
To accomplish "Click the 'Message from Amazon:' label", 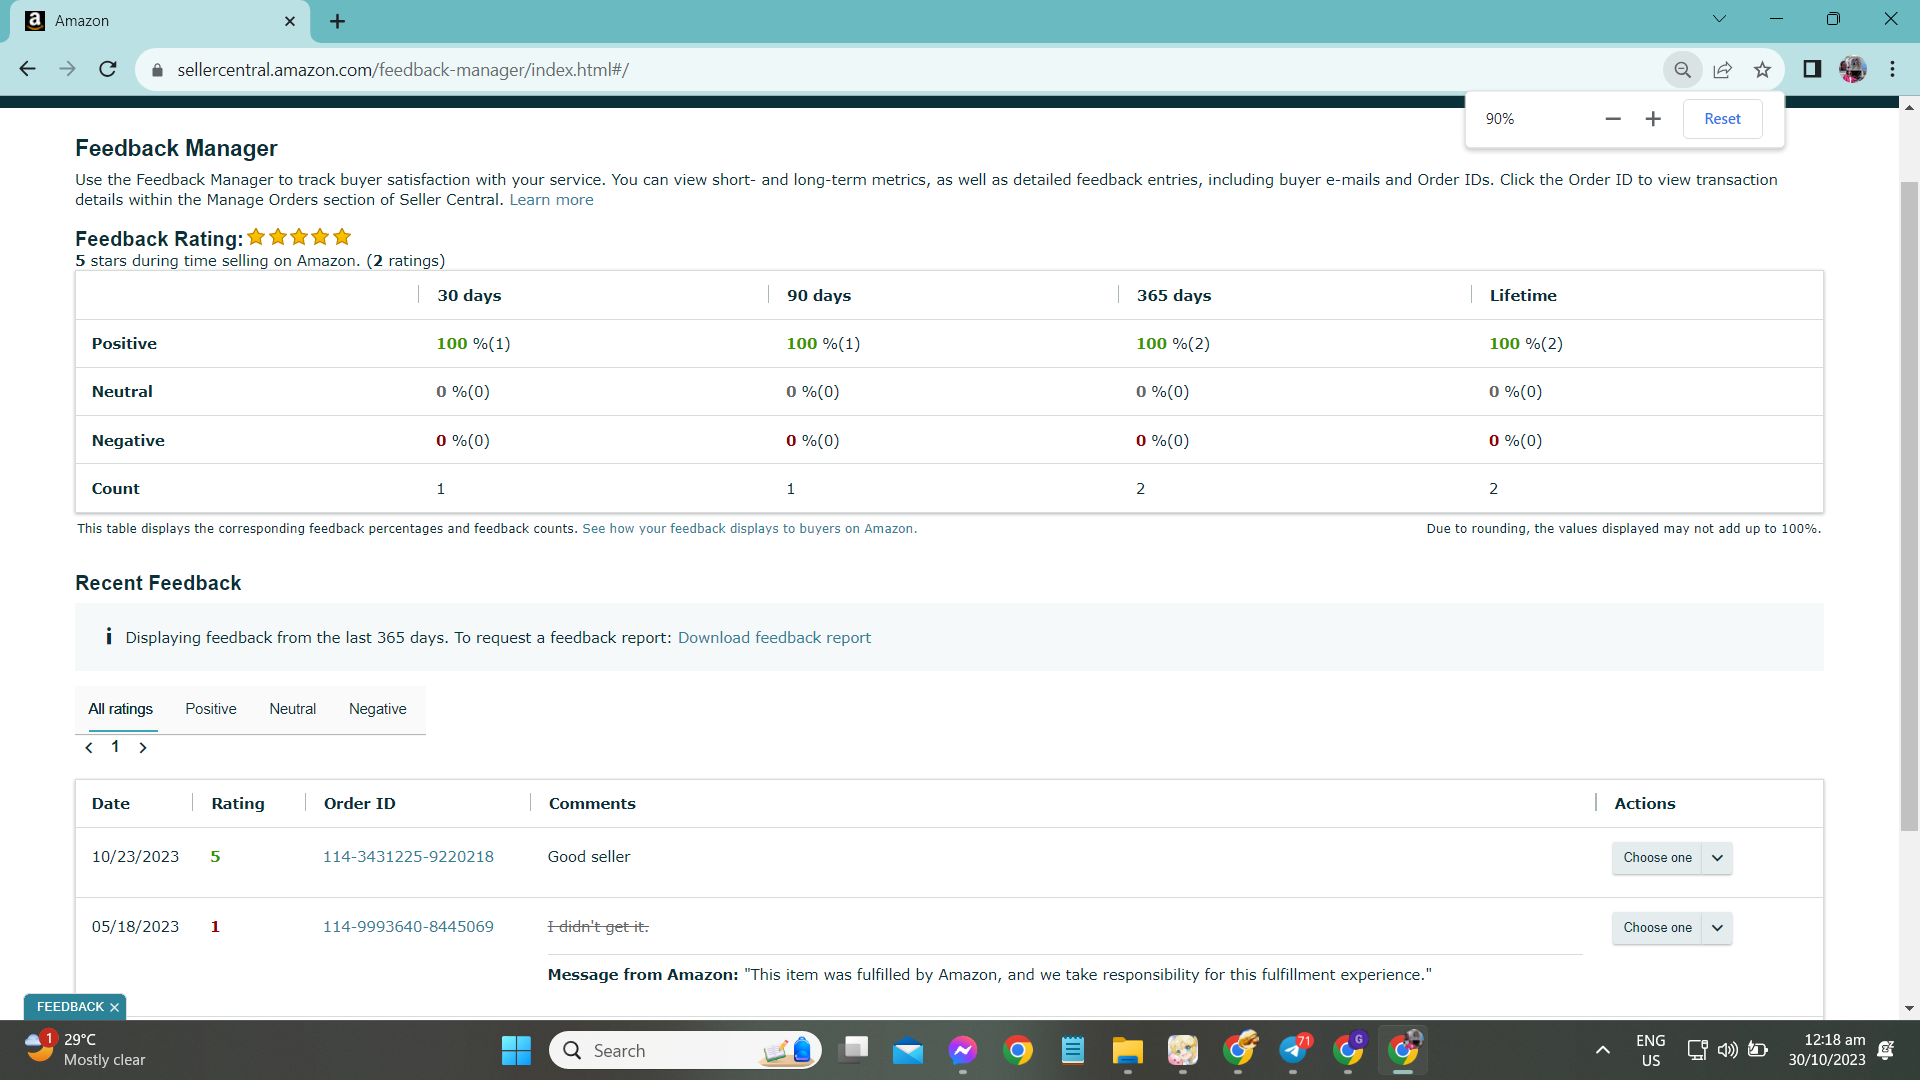I will pyautogui.click(x=643, y=975).
